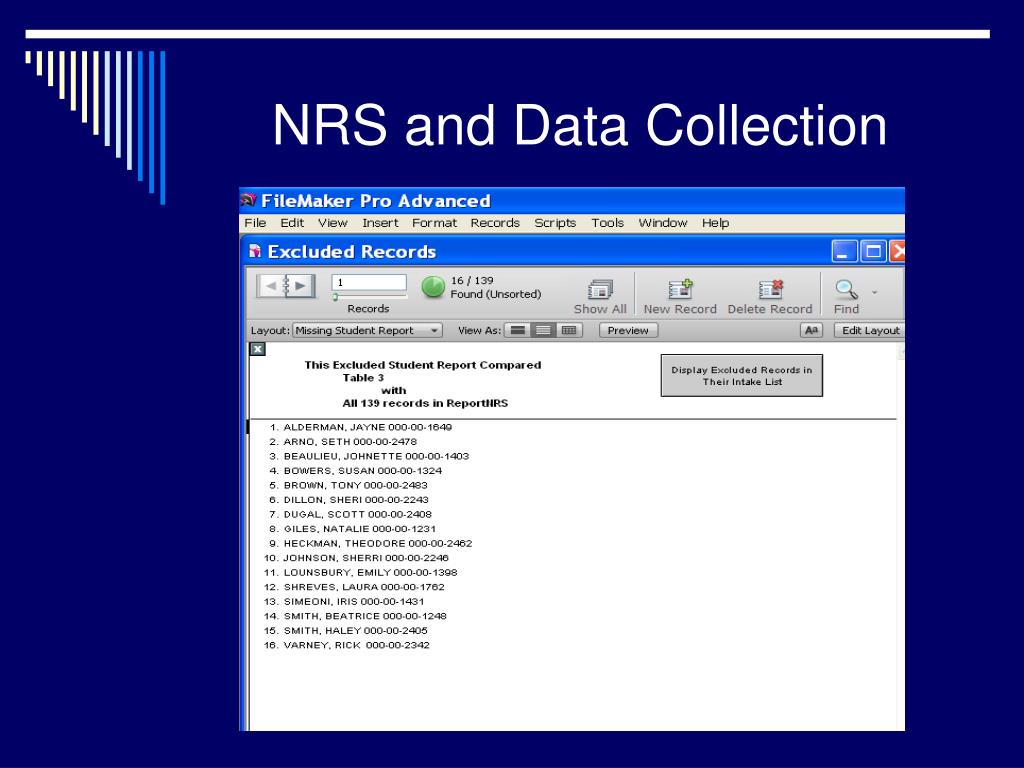Open the Scripts menu
The width and height of the screenshot is (1024, 768).
[x=555, y=223]
